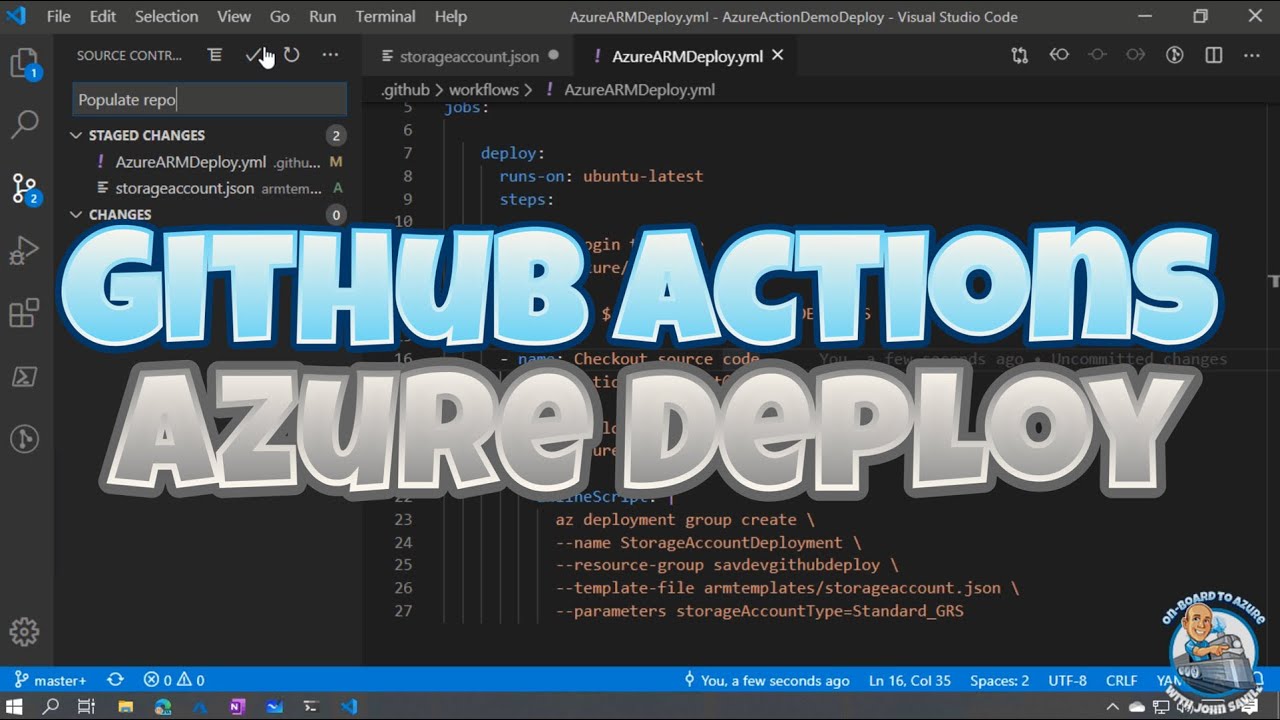Open the GitLens view in activity bar

tap(24, 438)
